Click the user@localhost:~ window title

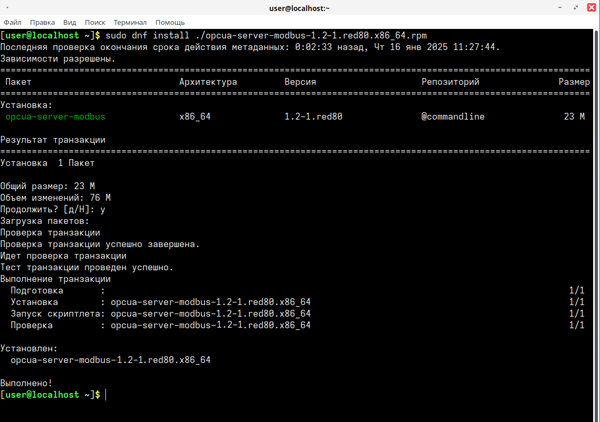pyautogui.click(x=300, y=7)
